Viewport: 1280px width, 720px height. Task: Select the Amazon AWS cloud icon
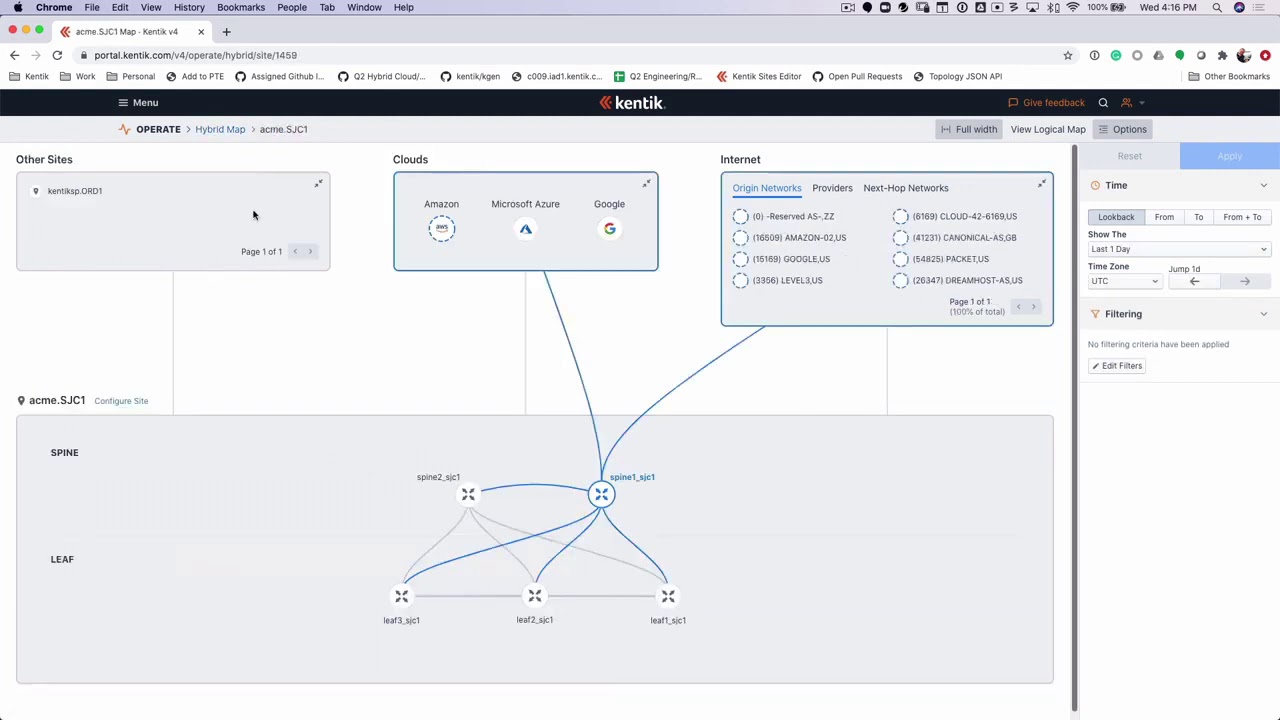pyautogui.click(x=441, y=228)
